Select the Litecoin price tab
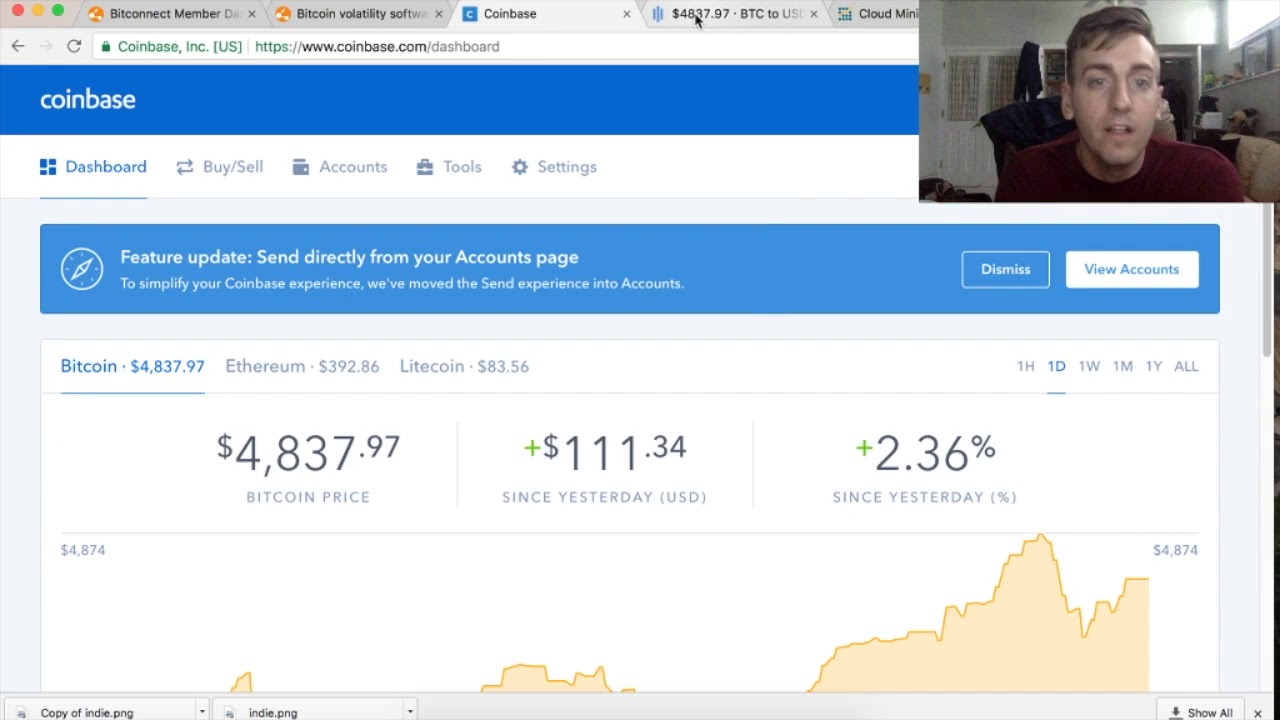Viewport: 1280px width, 720px height. tap(464, 366)
